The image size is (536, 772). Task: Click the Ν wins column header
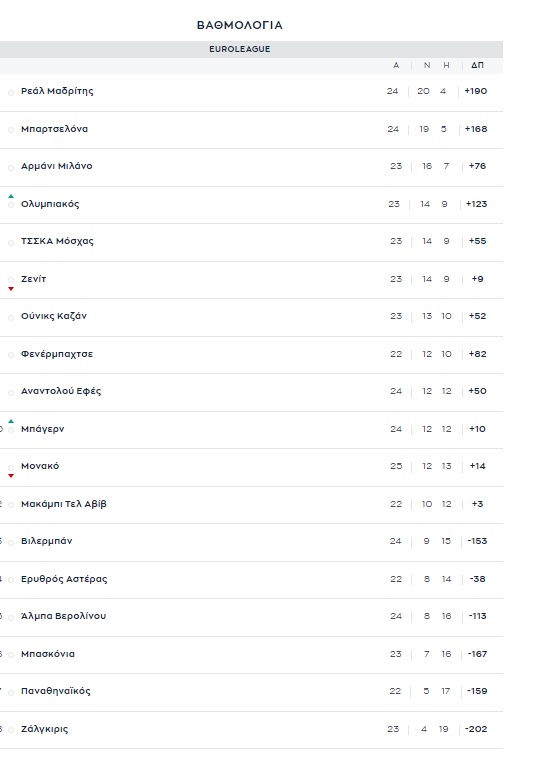427,65
